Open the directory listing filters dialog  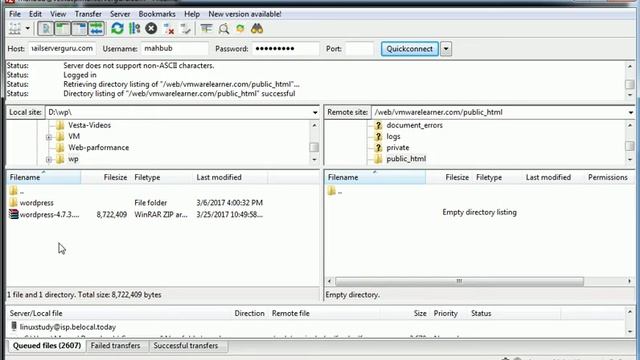click(x=206, y=29)
